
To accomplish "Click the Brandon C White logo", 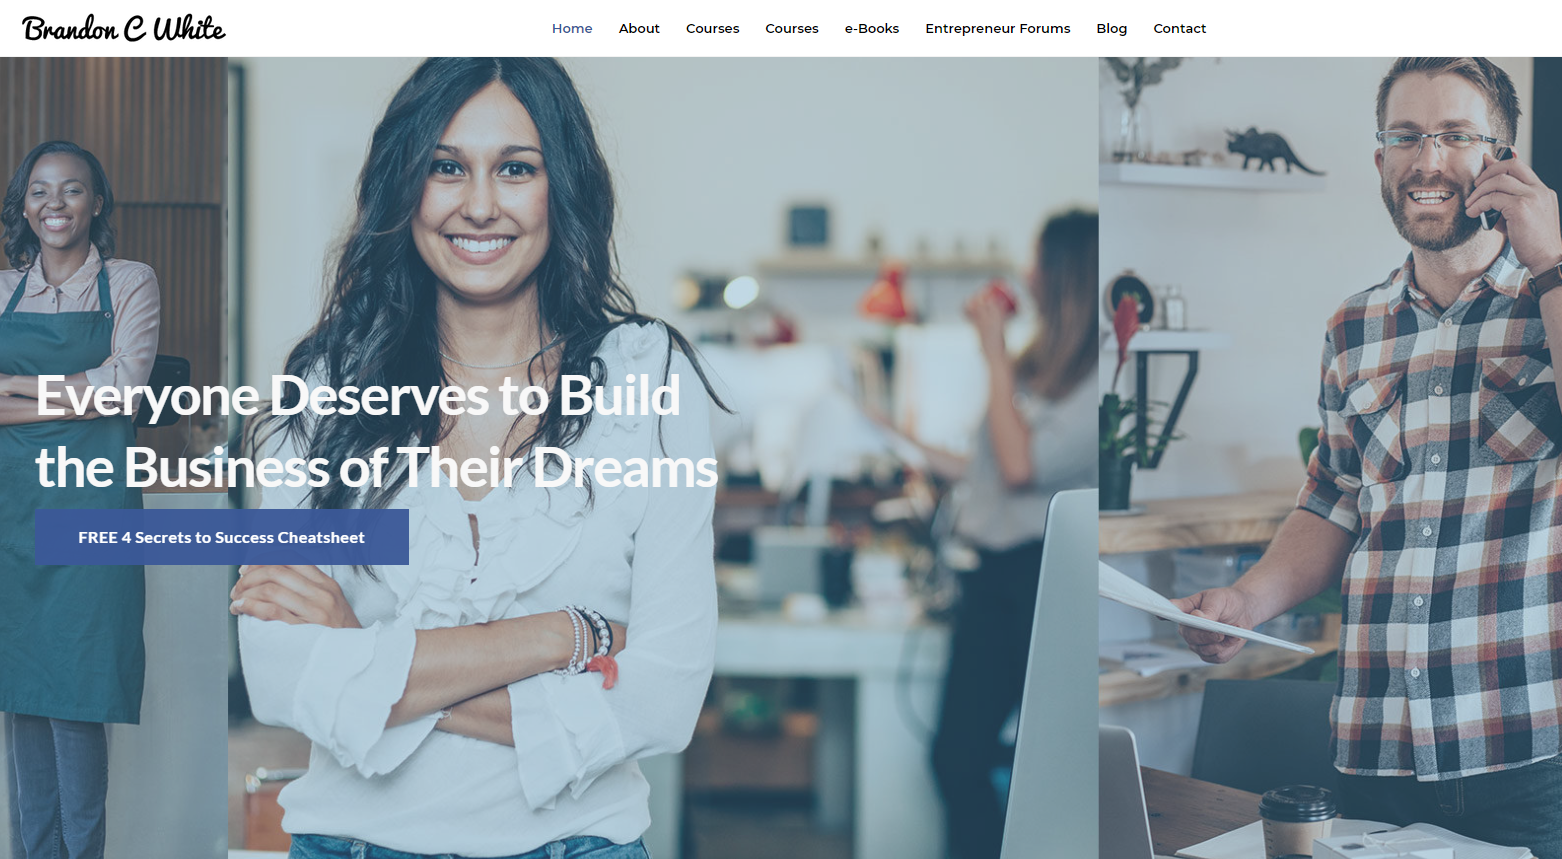I will 124,28.
